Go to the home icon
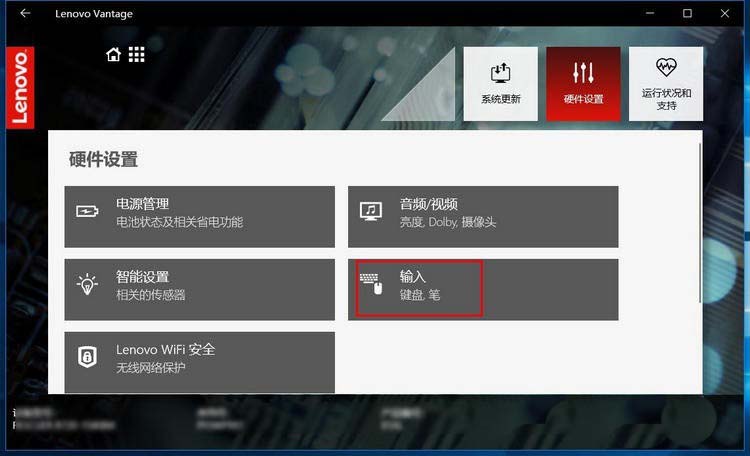The image size is (750, 456). pyautogui.click(x=113, y=55)
